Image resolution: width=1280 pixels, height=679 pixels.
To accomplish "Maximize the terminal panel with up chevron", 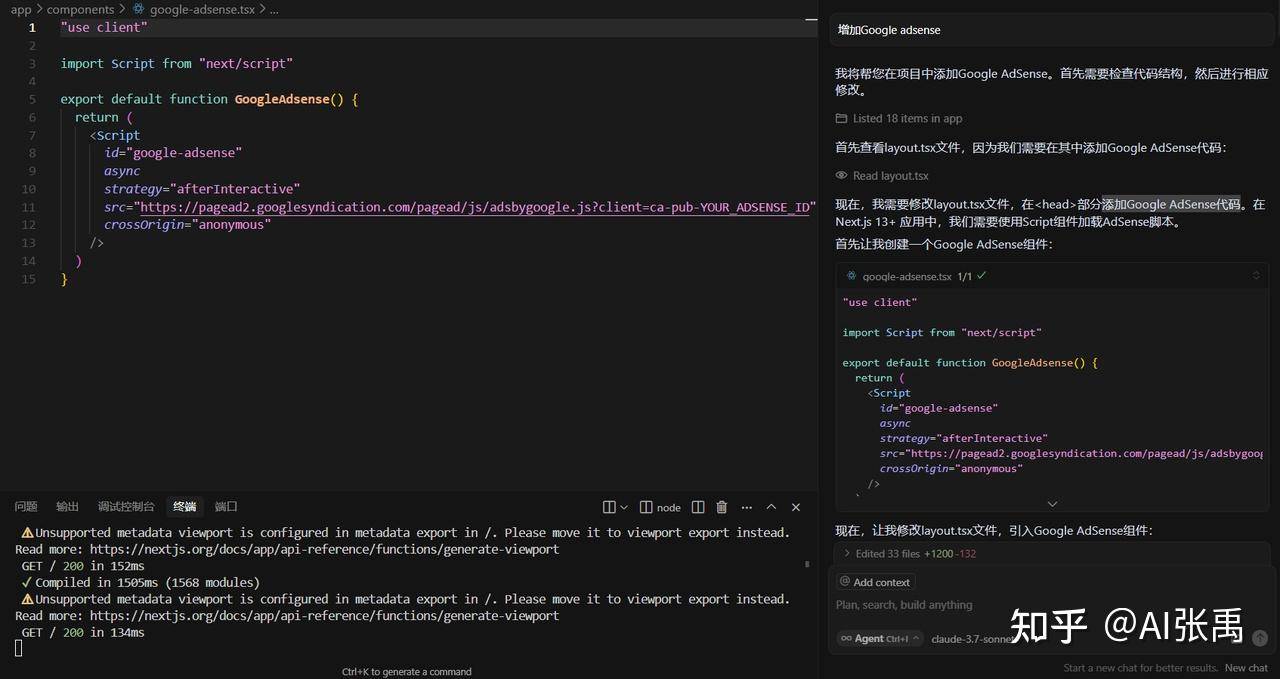I will tap(771, 507).
